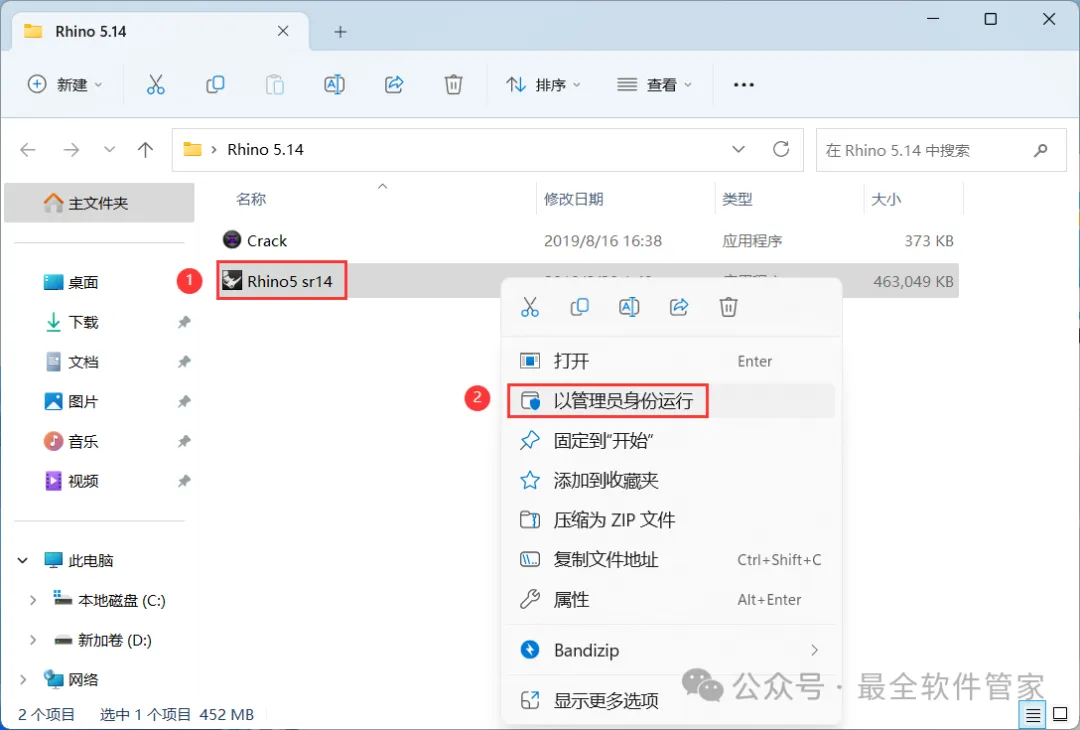Open recent locations dropdown arrow
Image resolution: width=1080 pixels, height=730 pixels.
point(109,149)
